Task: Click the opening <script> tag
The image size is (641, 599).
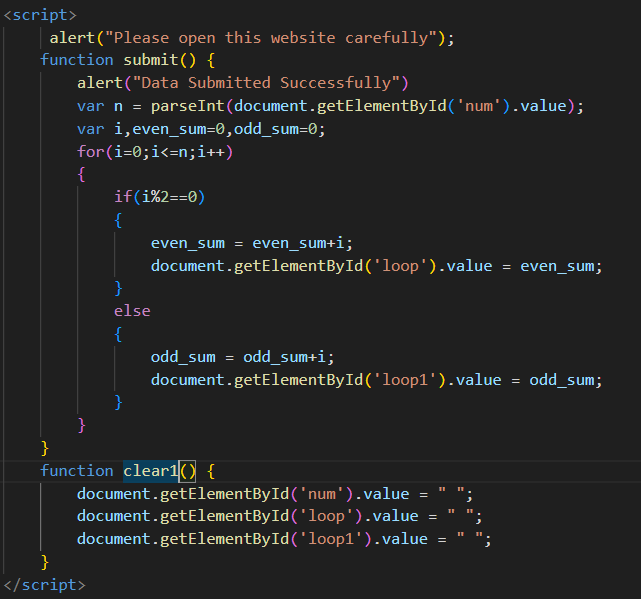Action: [x=40, y=15]
